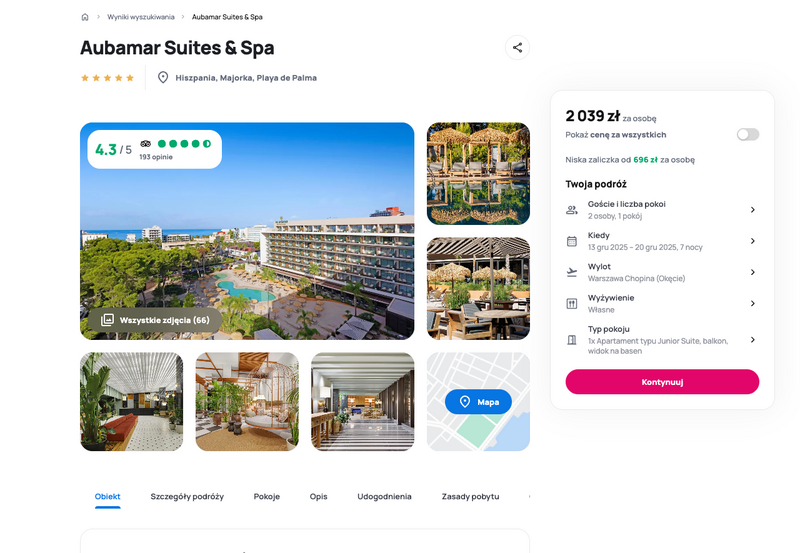The height and width of the screenshot is (553, 800).
Task: Open the hotel lobby thumbnail with red sofa
Action: pos(132,401)
